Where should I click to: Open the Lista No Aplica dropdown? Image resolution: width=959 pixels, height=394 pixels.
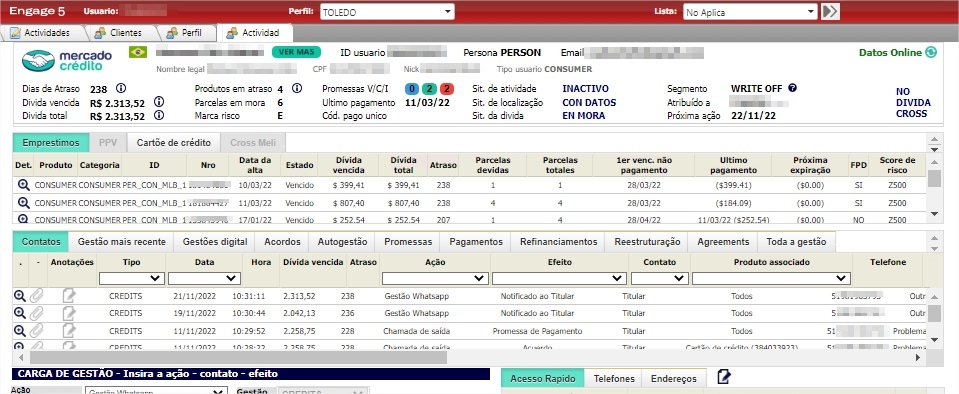pyautogui.click(x=750, y=12)
